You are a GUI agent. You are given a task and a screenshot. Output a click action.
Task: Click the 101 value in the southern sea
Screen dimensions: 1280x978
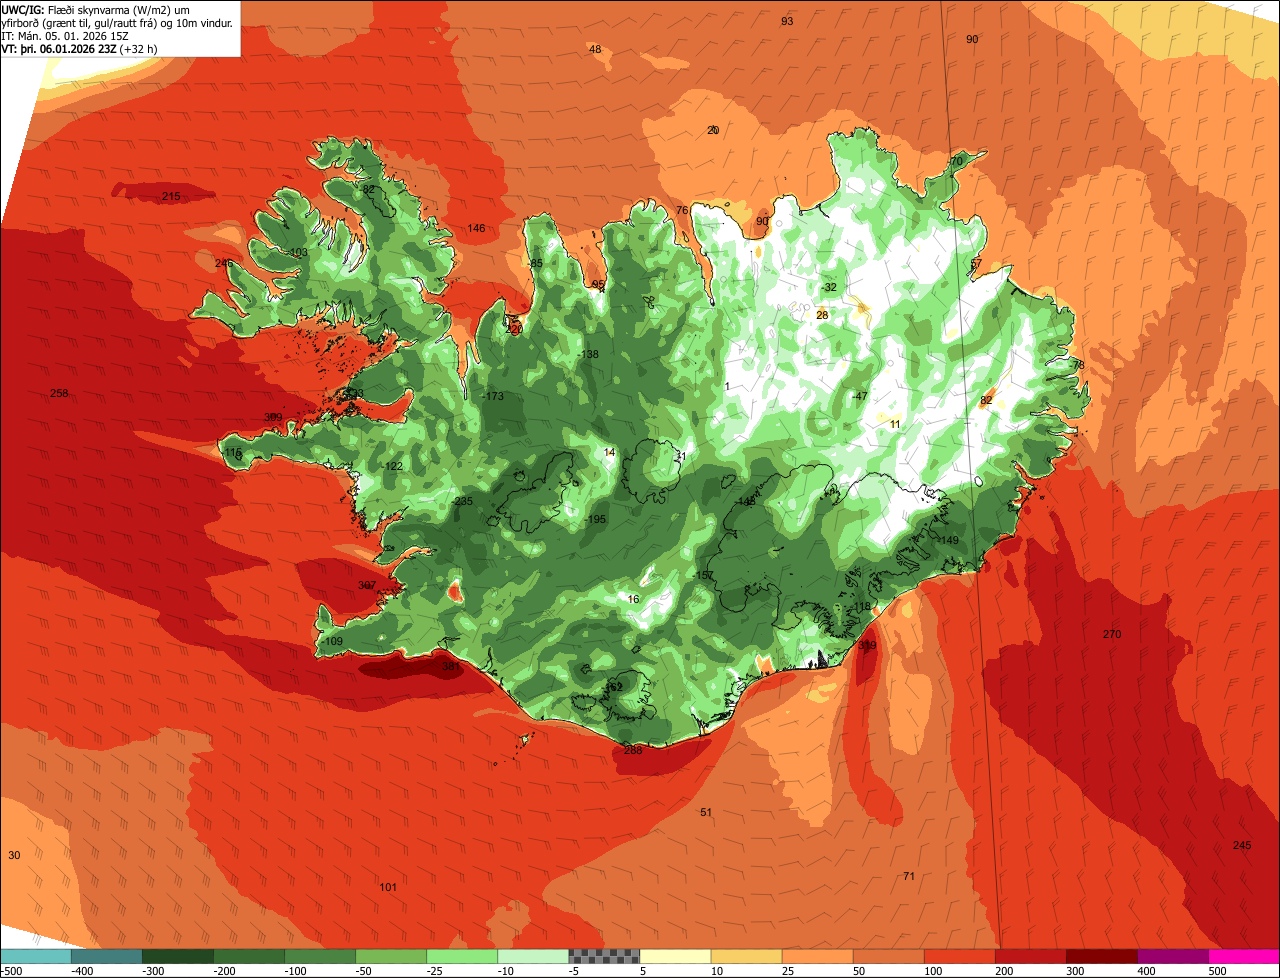click(388, 887)
